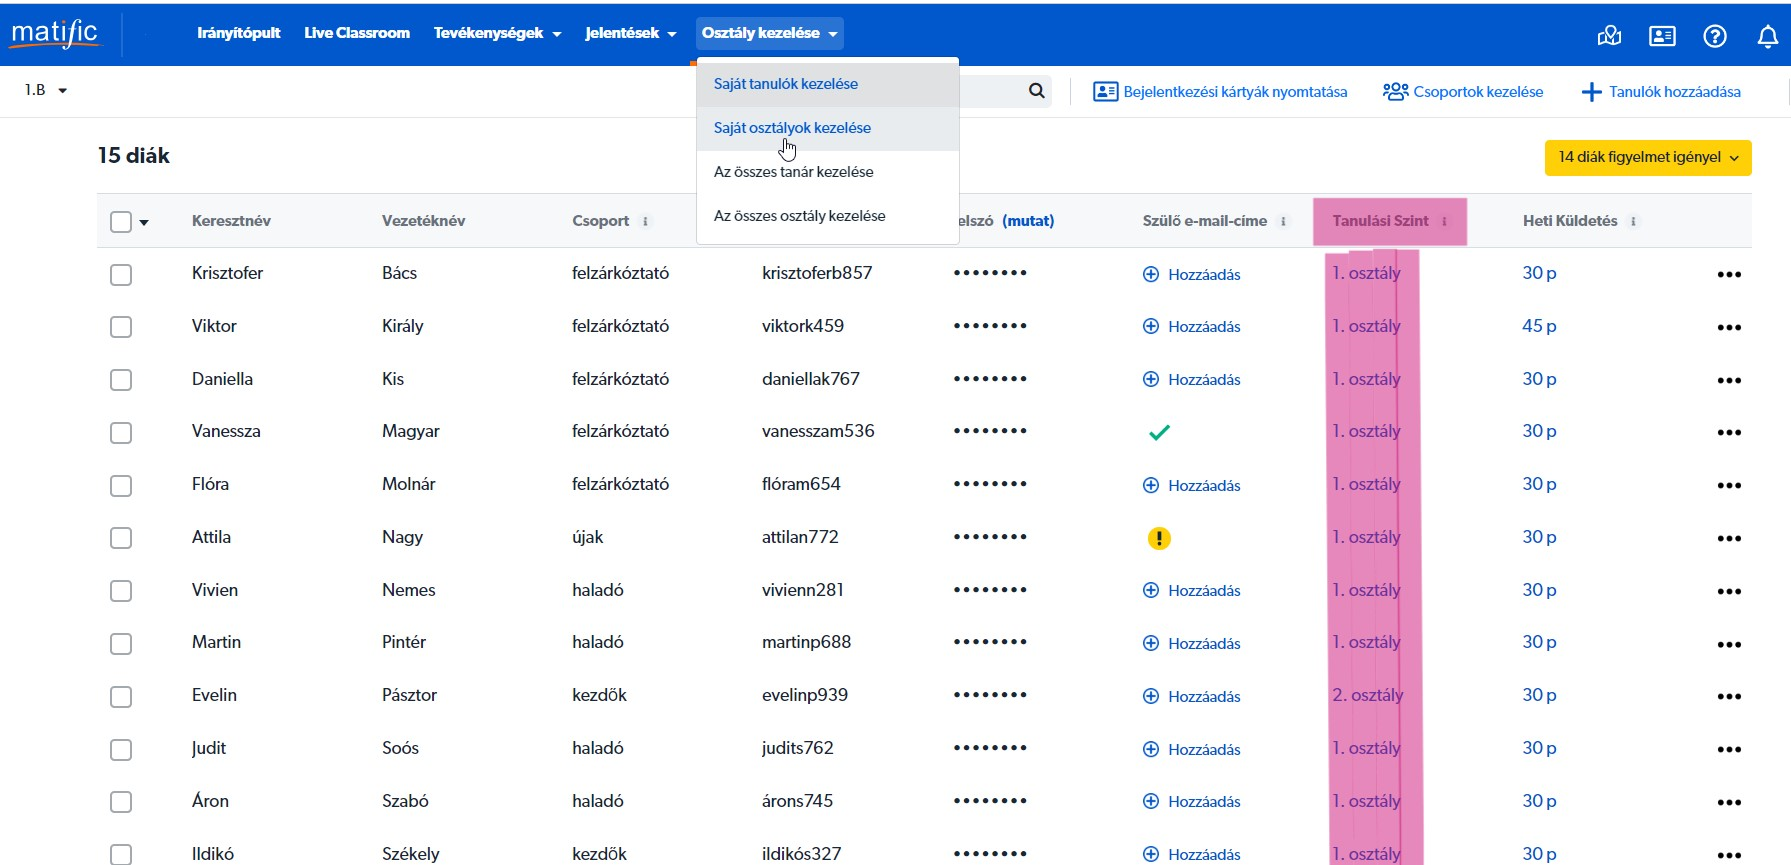Viewport: 1791px width, 865px height.
Task: Choose Az összes osztály kezelése
Action: coord(828,216)
